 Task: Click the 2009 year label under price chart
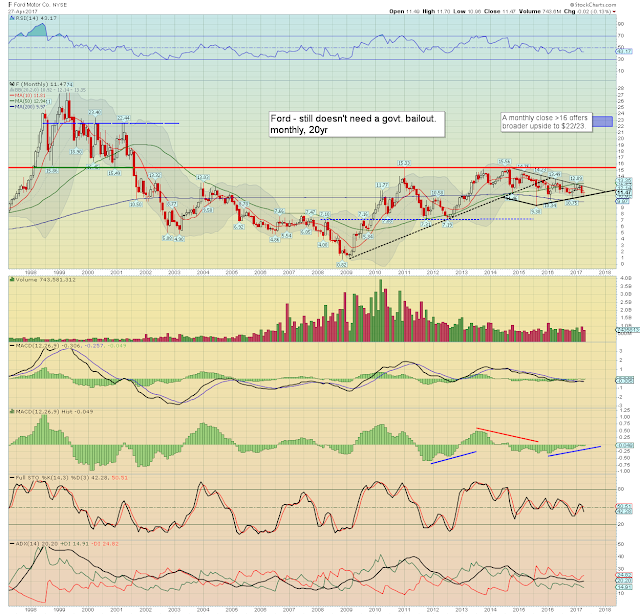347,272
